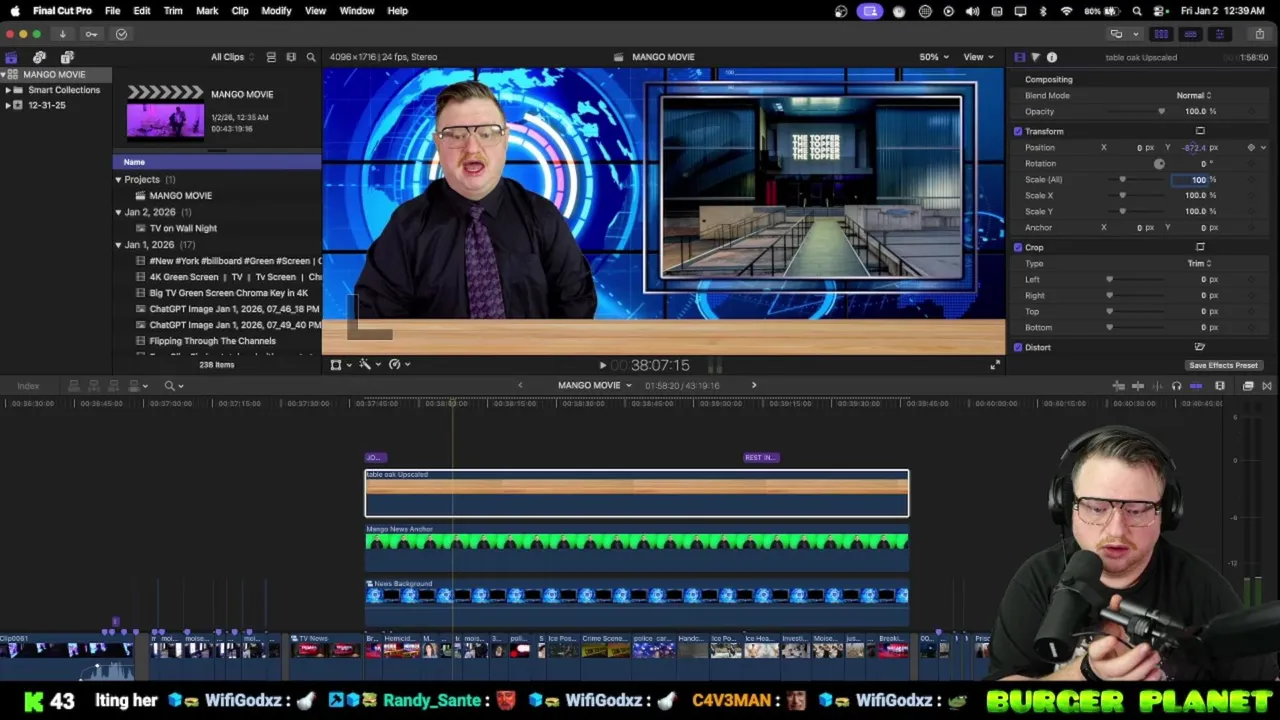Open the Titles and Generators sidebar
Screen dimensions: 1280x720
point(67,57)
